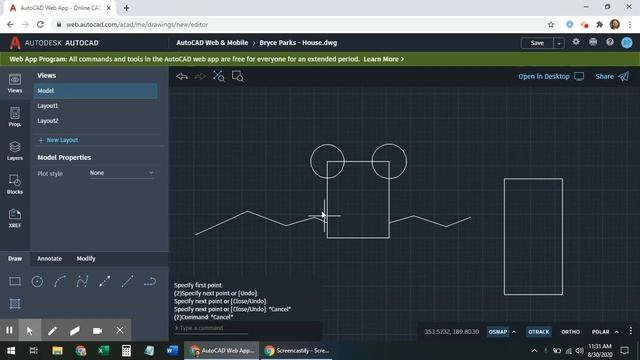Expand the POLAR options arrow
Image resolution: width=640 pixels, height=360 pixels.
click(x=616, y=332)
